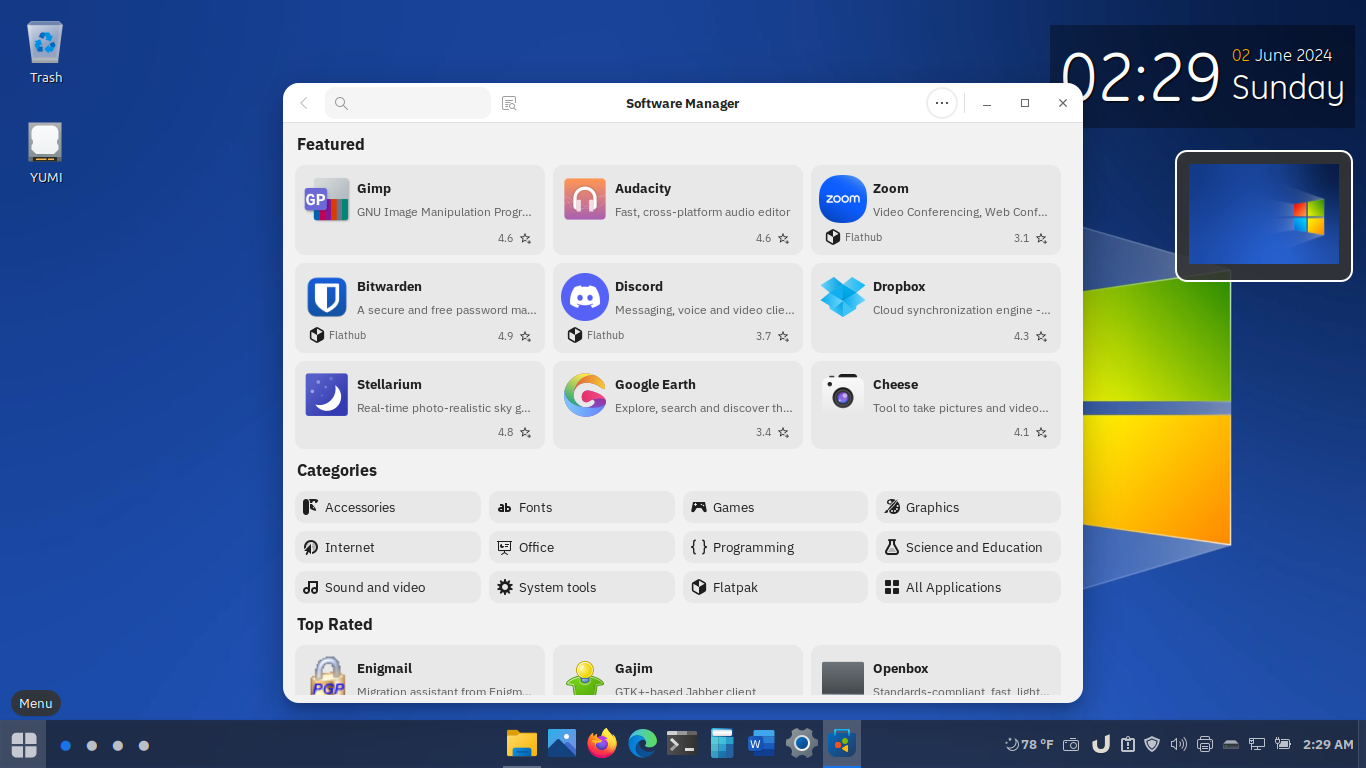Image resolution: width=1366 pixels, height=768 pixels.
Task: Open the battery tray icon
Action: pyautogui.click(x=1283, y=744)
